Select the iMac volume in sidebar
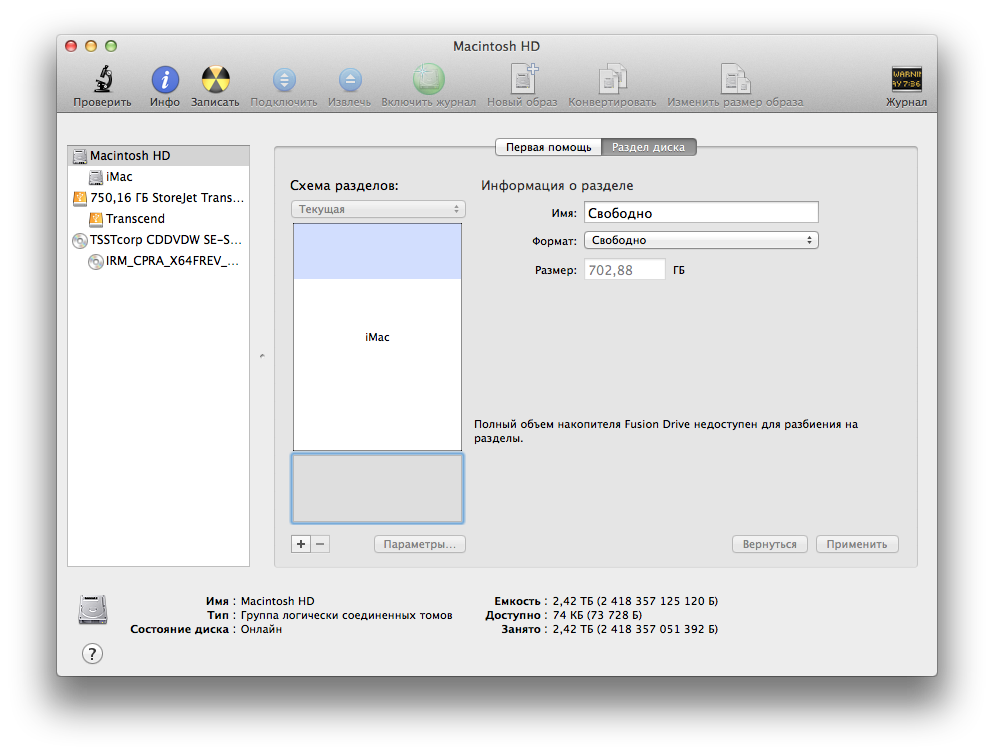The image size is (994, 755). [x=158, y=177]
